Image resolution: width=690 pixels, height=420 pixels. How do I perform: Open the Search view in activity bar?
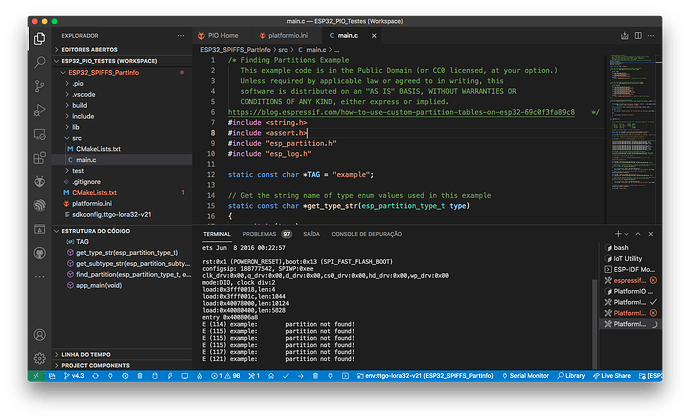point(40,62)
